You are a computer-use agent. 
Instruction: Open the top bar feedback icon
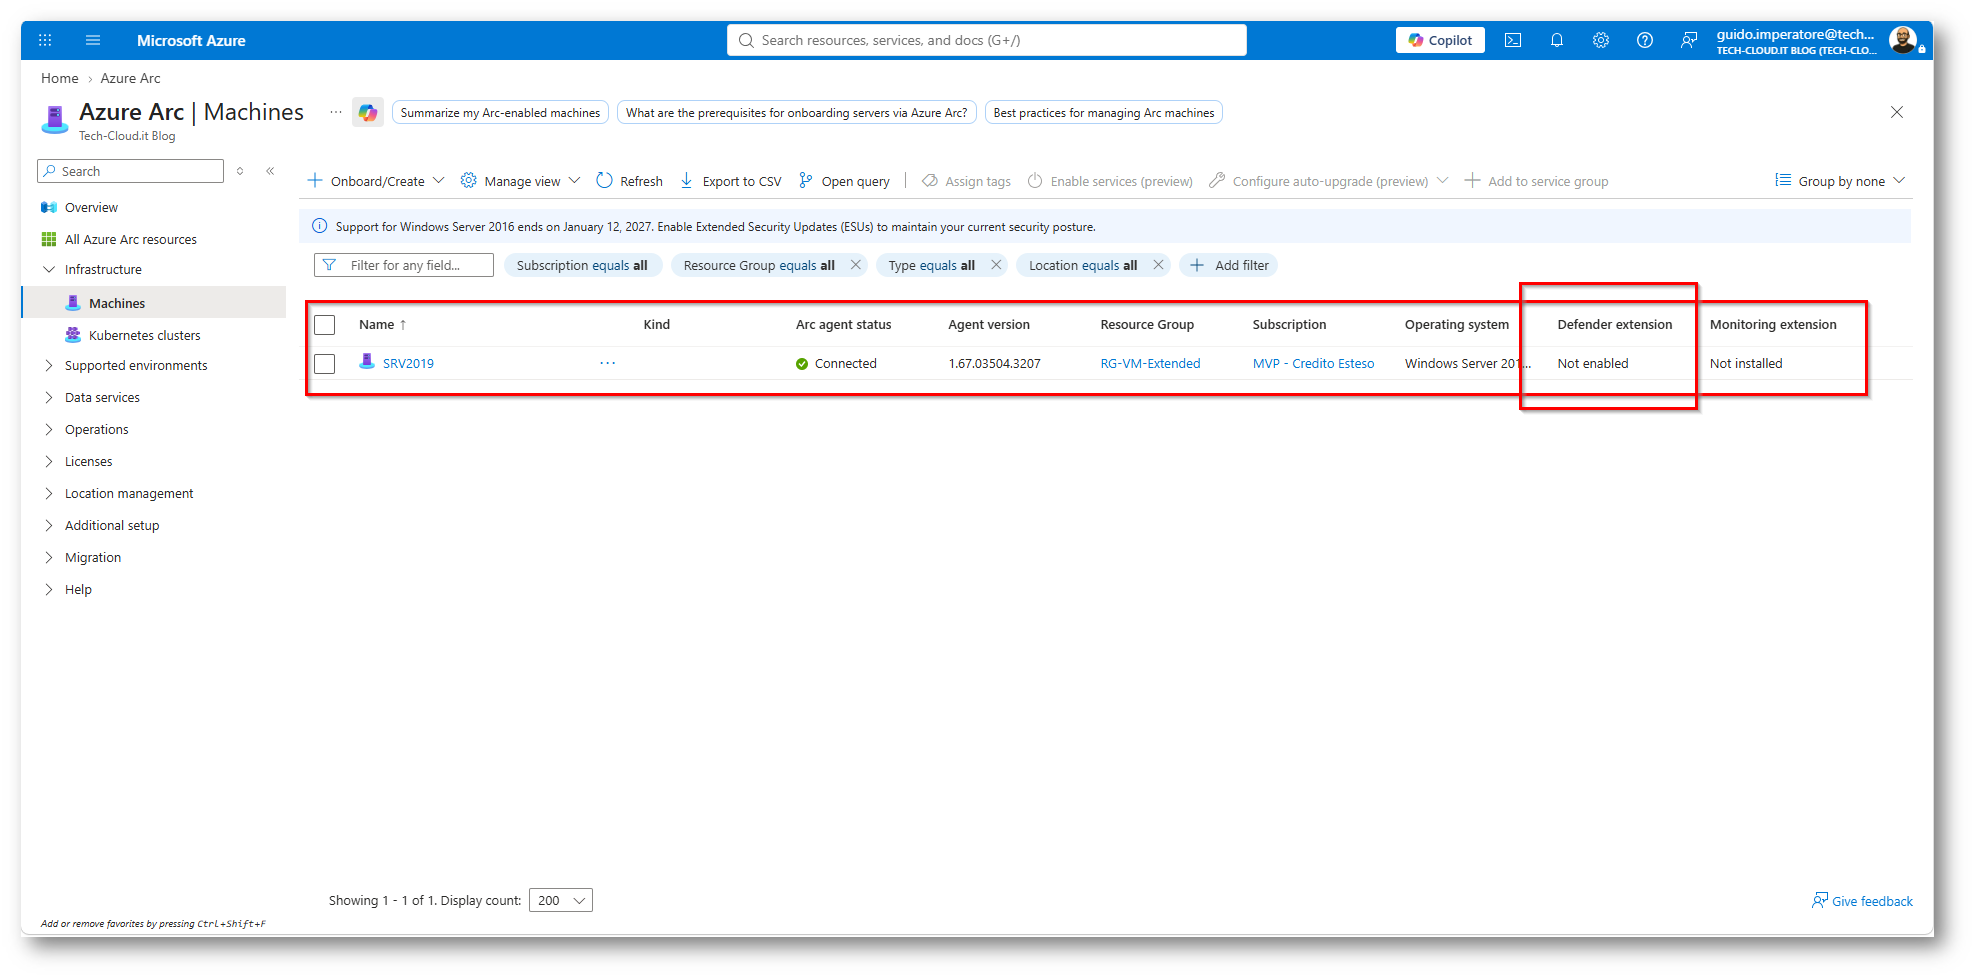pyautogui.click(x=1689, y=40)
